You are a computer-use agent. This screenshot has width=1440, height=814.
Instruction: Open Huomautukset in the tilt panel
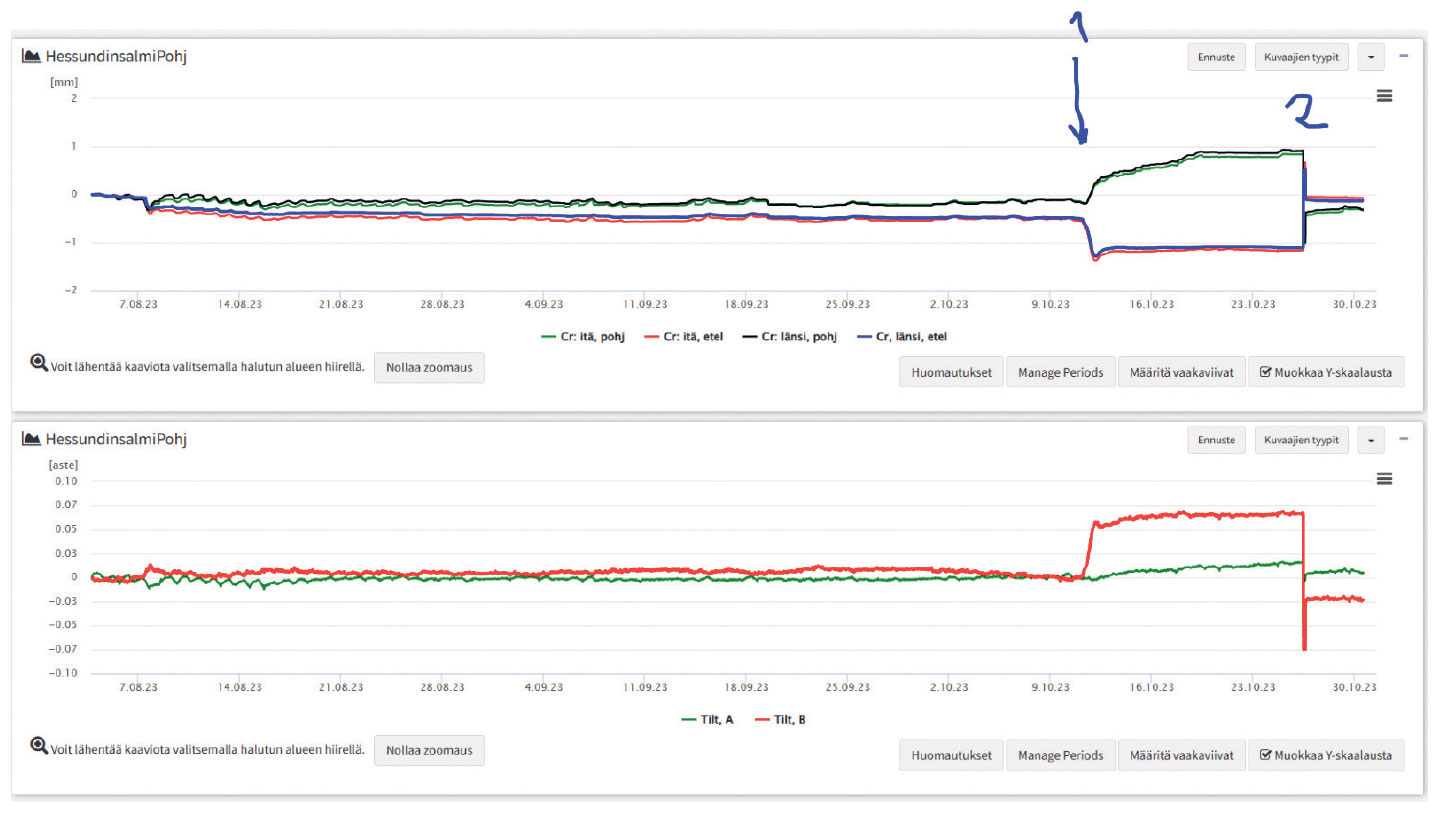coord(951,755)
